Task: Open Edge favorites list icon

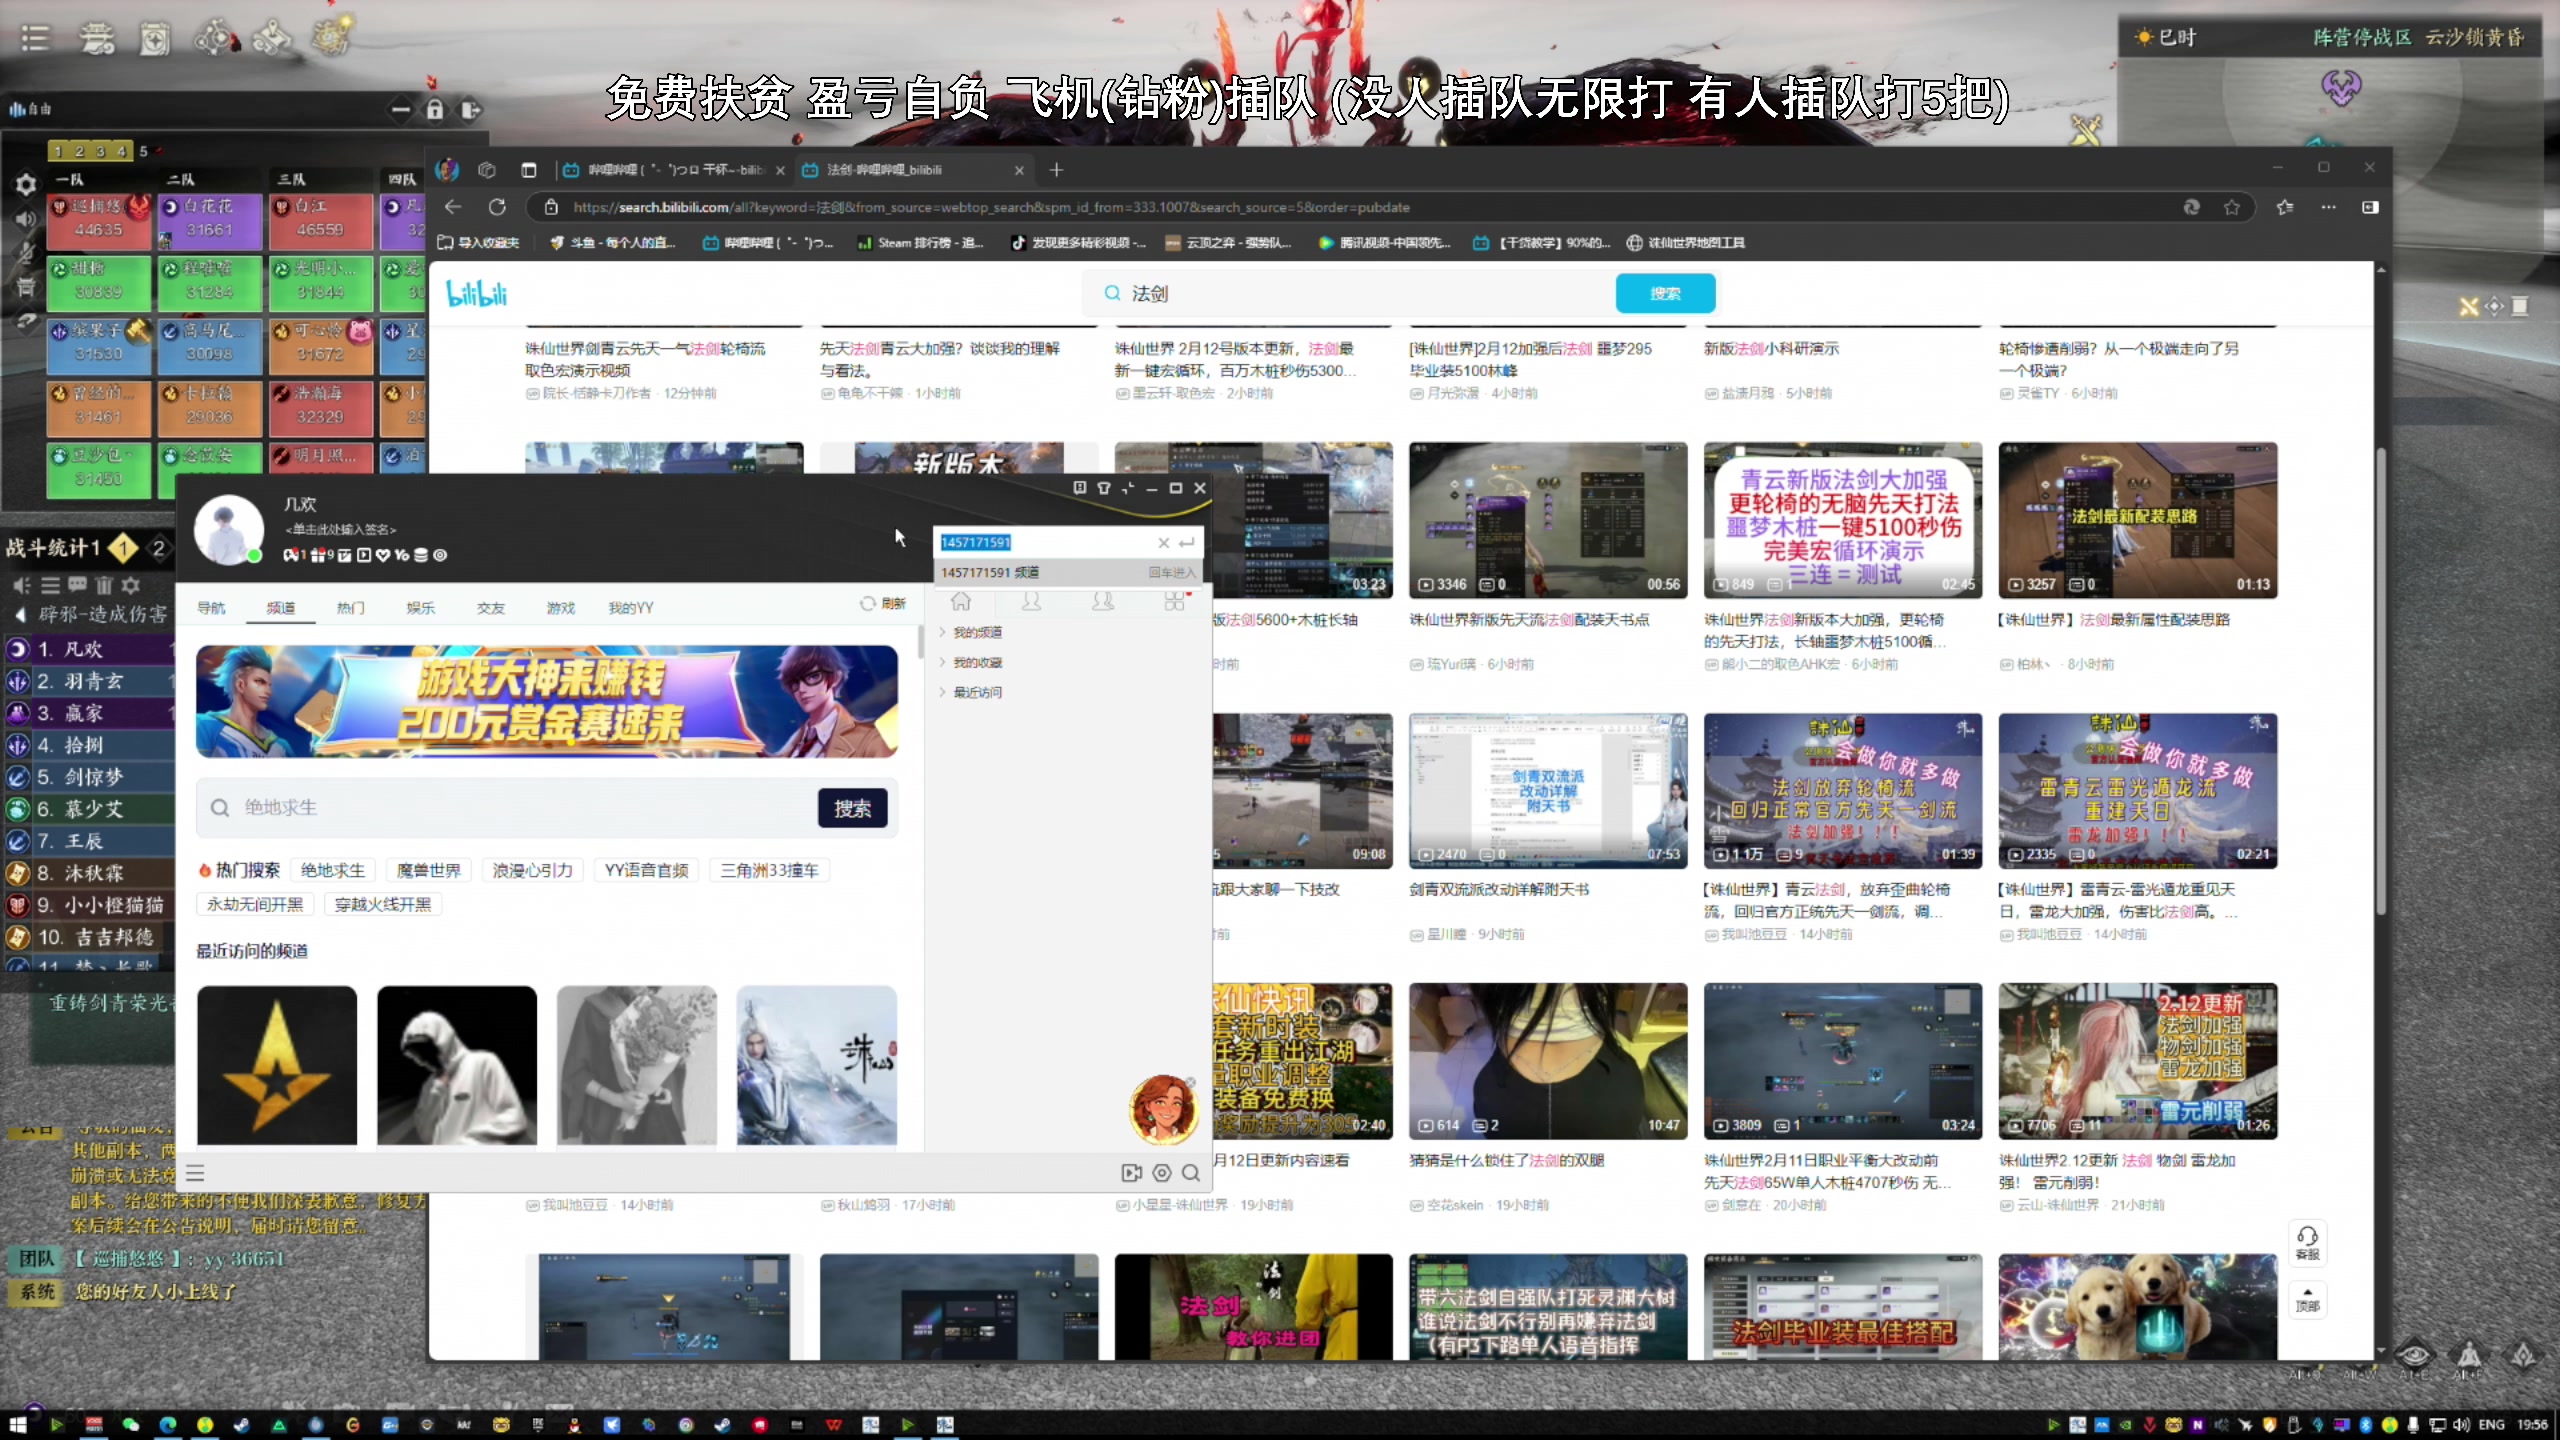Action: (x=2284, y=207)
